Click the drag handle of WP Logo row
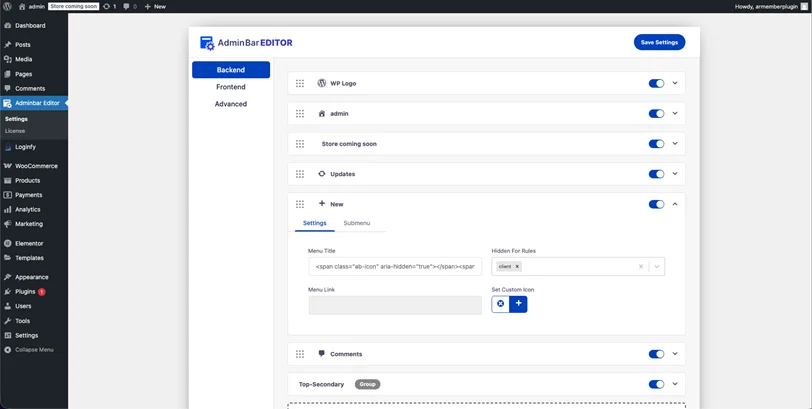 tap(300, 83)
